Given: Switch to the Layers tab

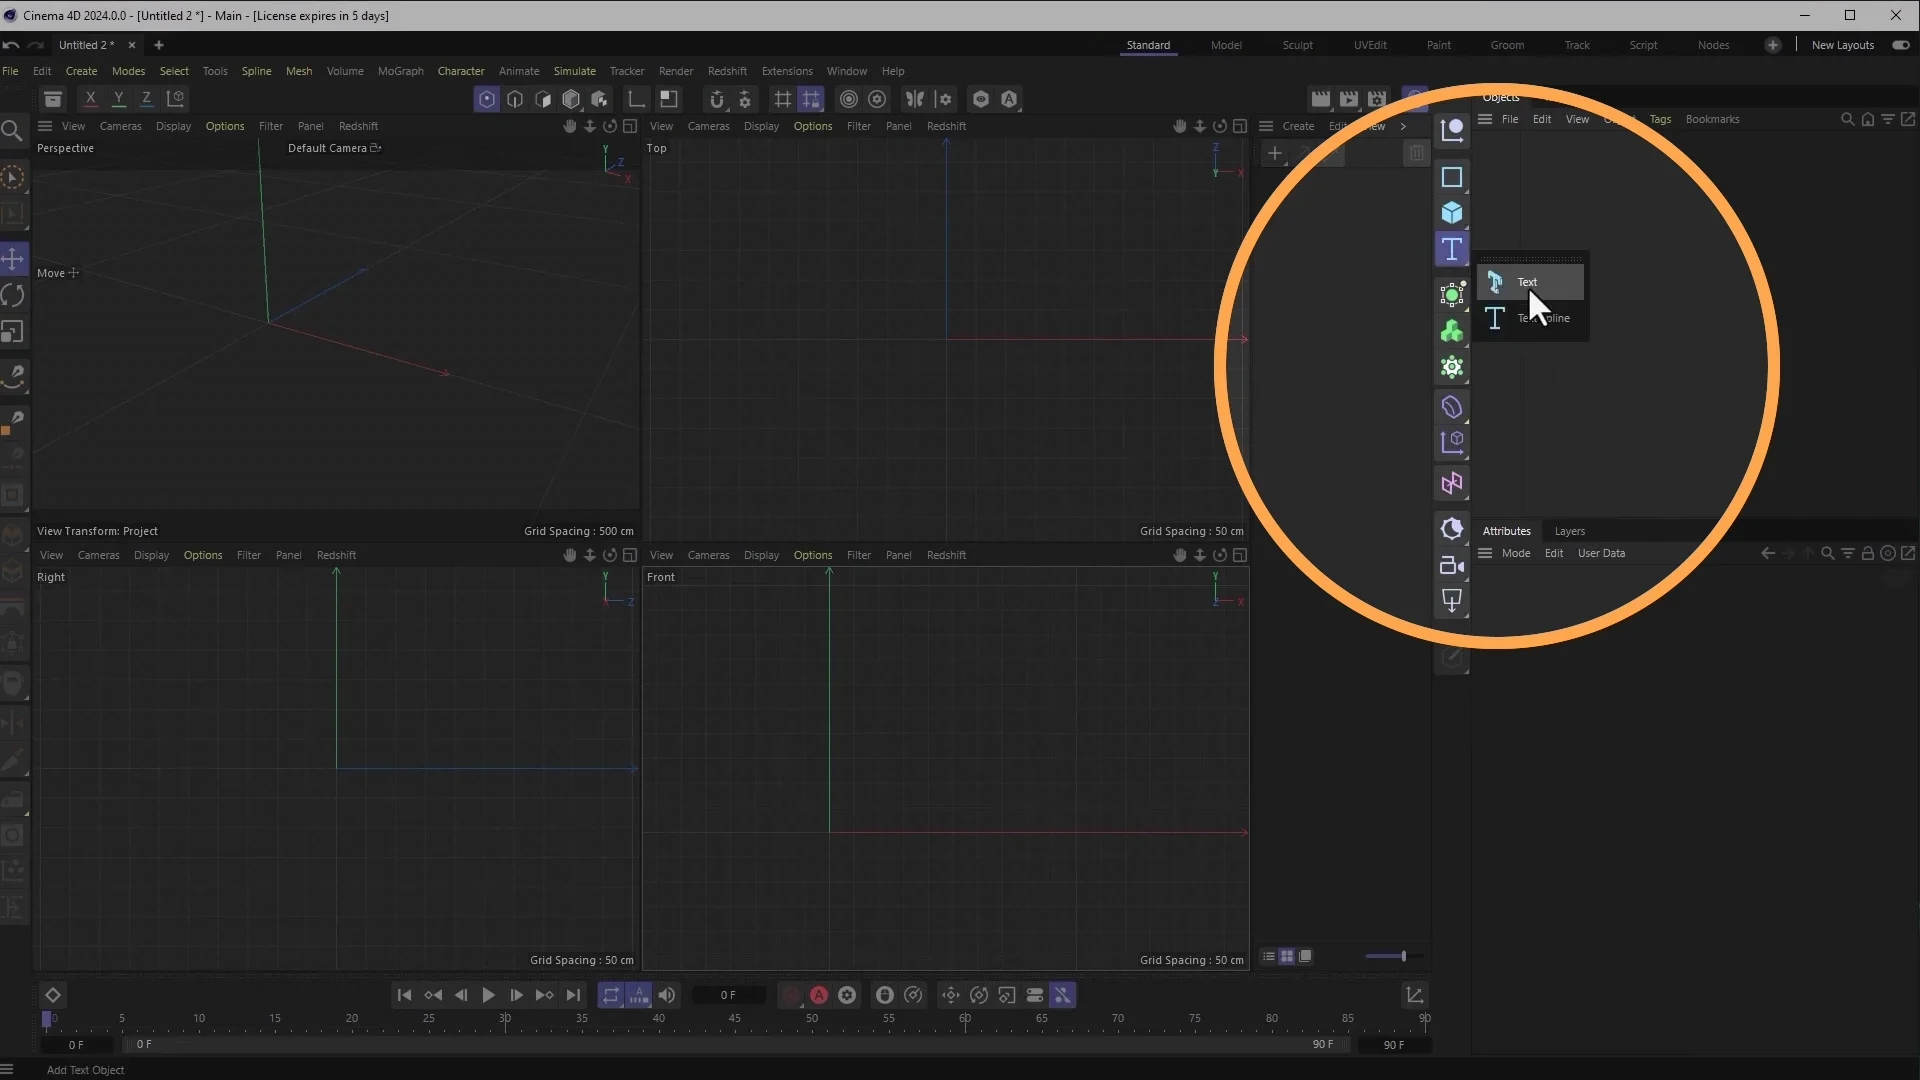Looking at the screenshot, I should 1569,531.
